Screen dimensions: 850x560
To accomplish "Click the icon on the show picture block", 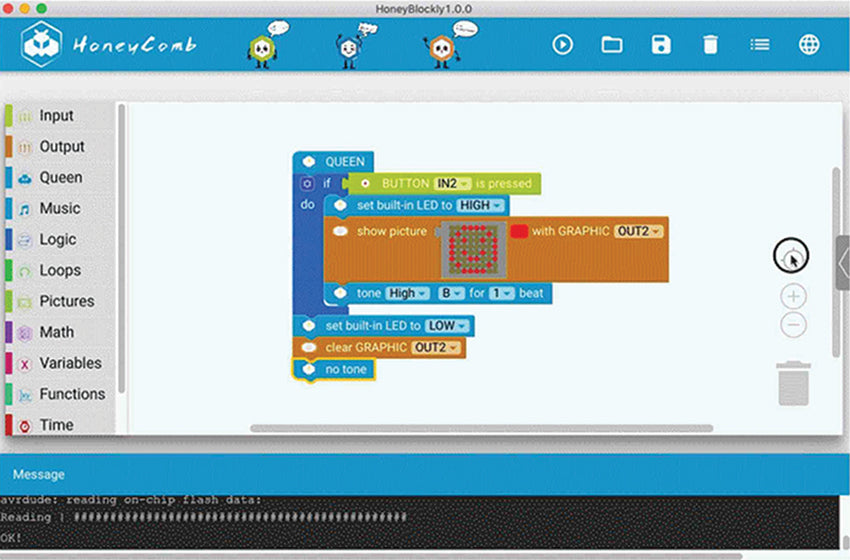I will click(340, 231).
